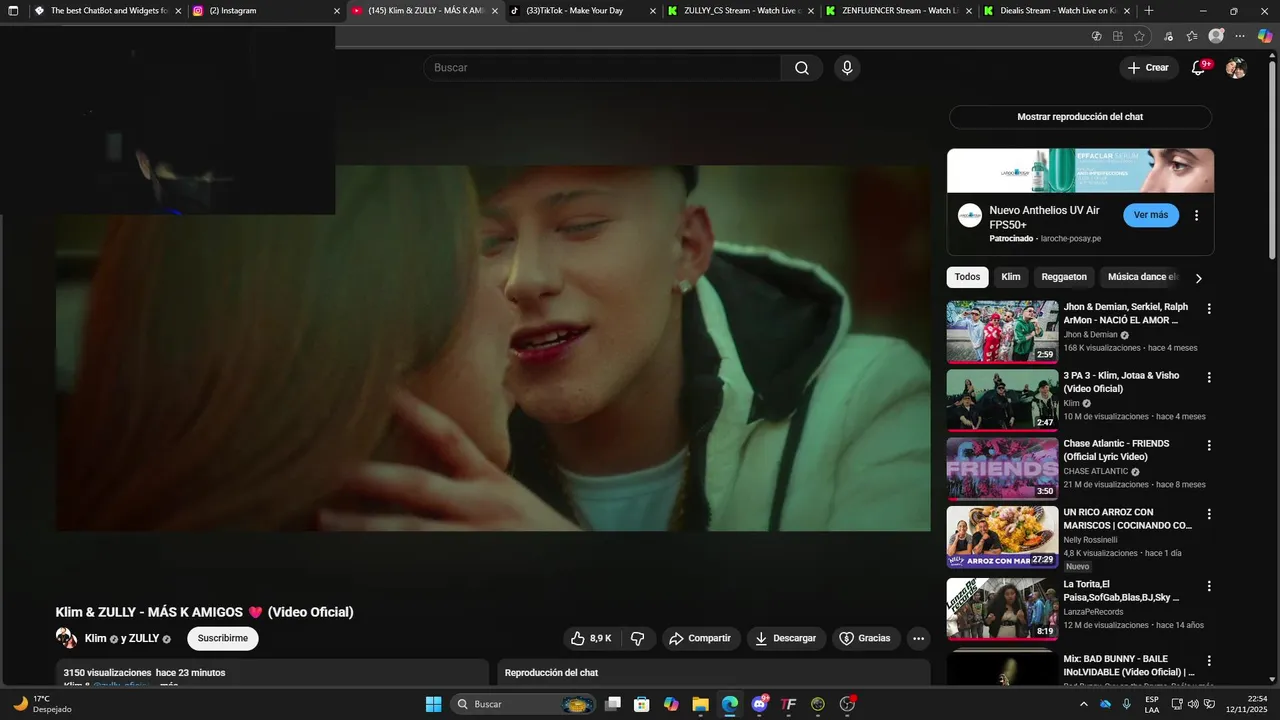This screenshot has width=1280, height=720.
Task: Open Edge favorites list icon
Action: point(1191,36)
